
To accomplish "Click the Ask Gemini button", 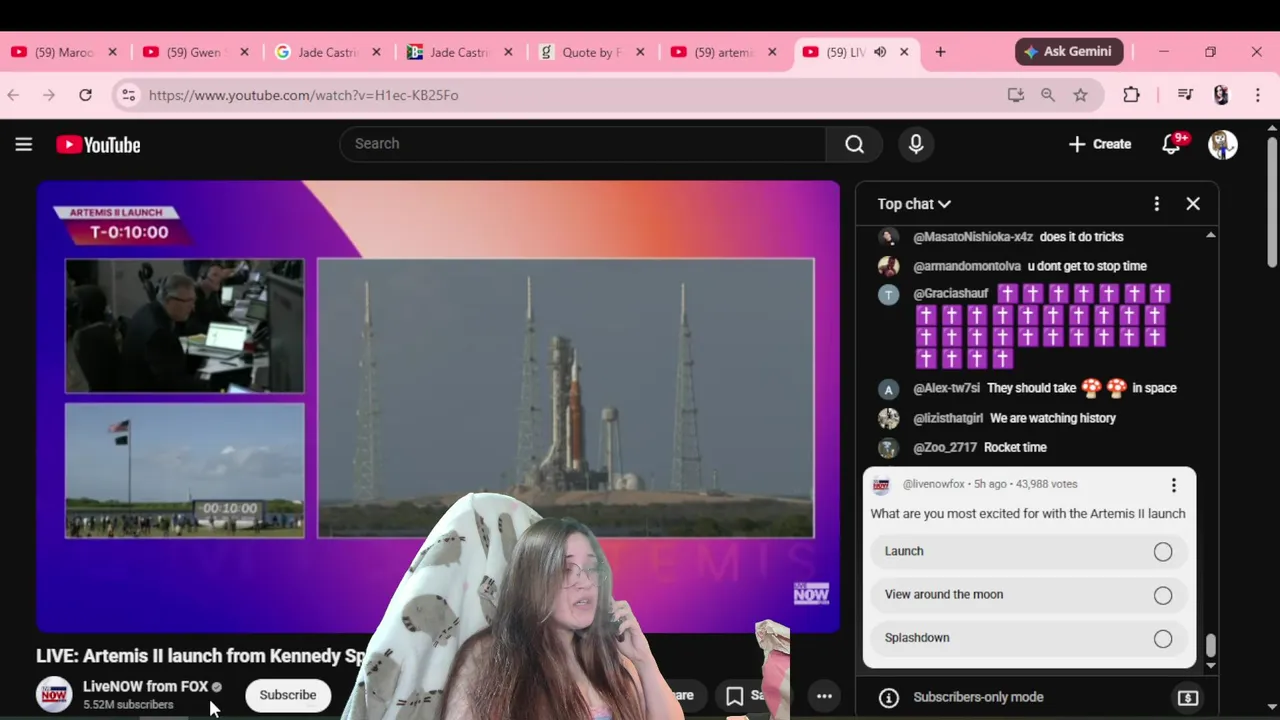I will tap(1069, 52).
